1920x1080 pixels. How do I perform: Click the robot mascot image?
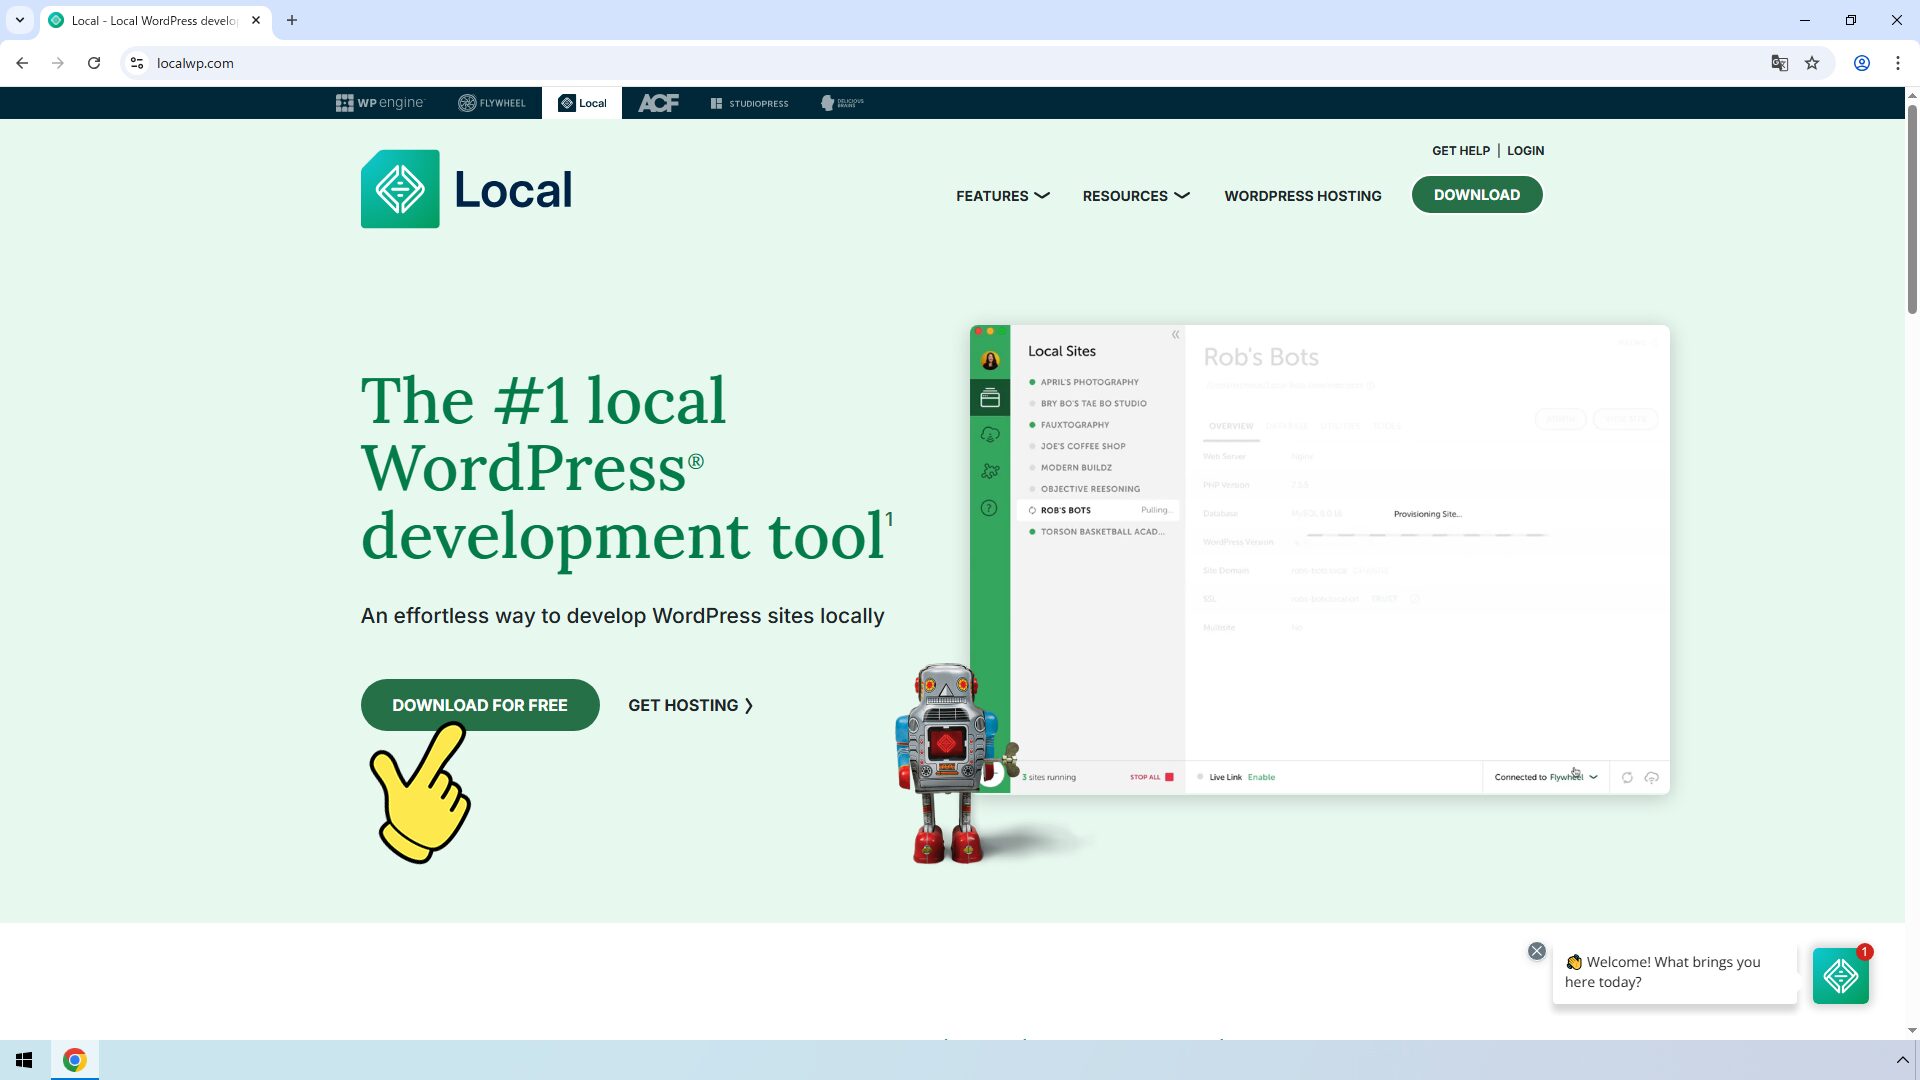947,764
